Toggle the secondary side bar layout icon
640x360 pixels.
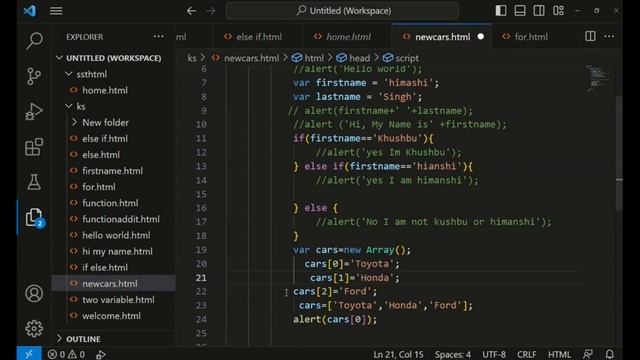[x=539, y=11]
